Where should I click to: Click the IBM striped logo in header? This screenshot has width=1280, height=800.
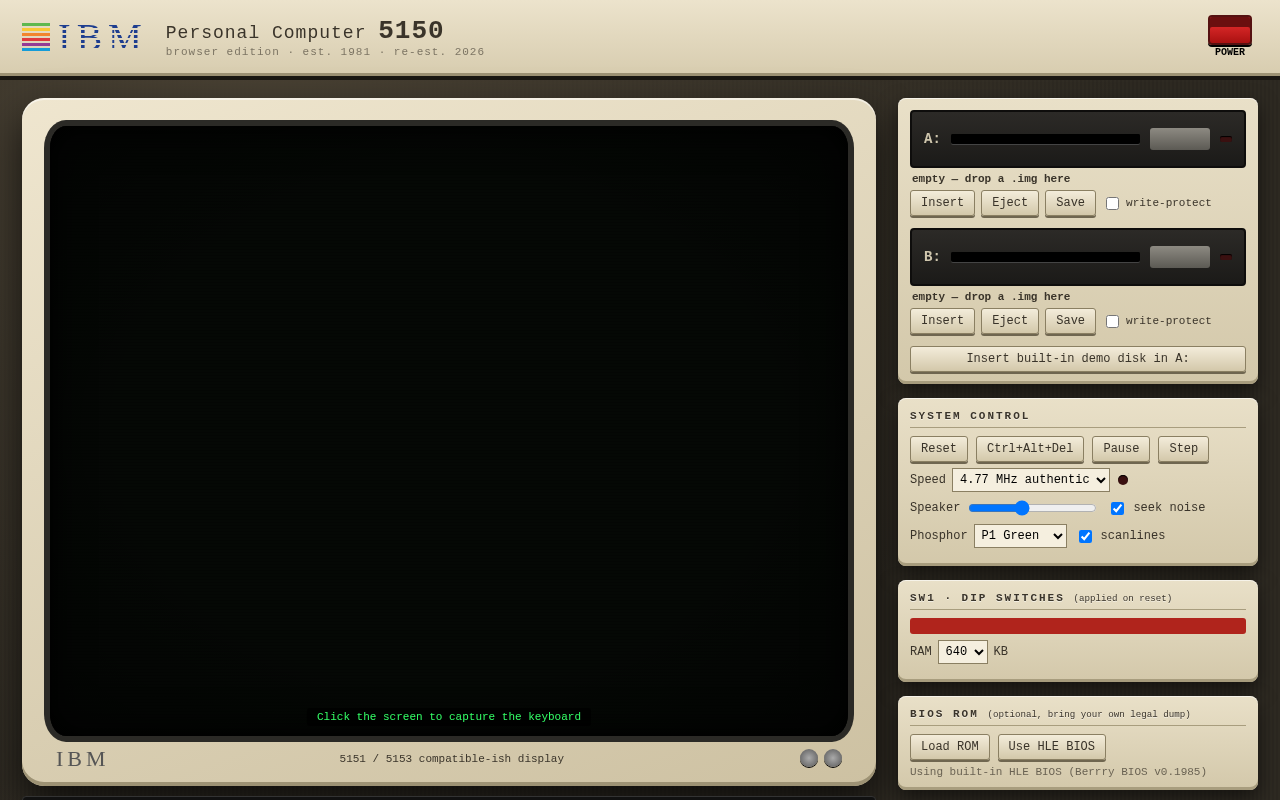(x=83, y=37)
